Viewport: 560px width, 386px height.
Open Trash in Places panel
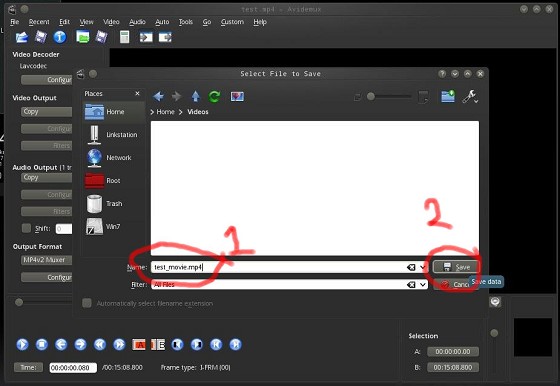click(114, 204)
